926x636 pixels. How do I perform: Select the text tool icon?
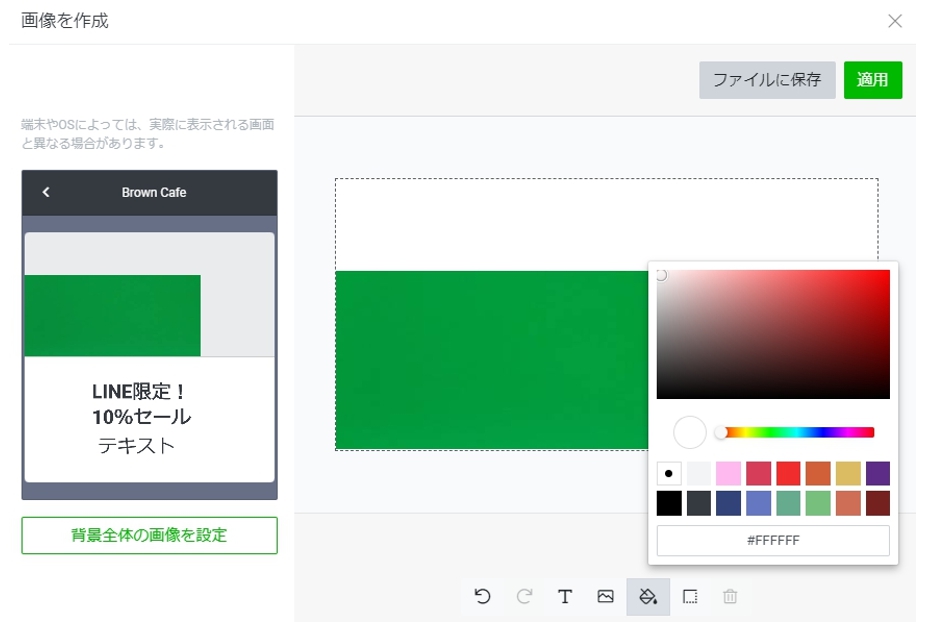[565, 596]
